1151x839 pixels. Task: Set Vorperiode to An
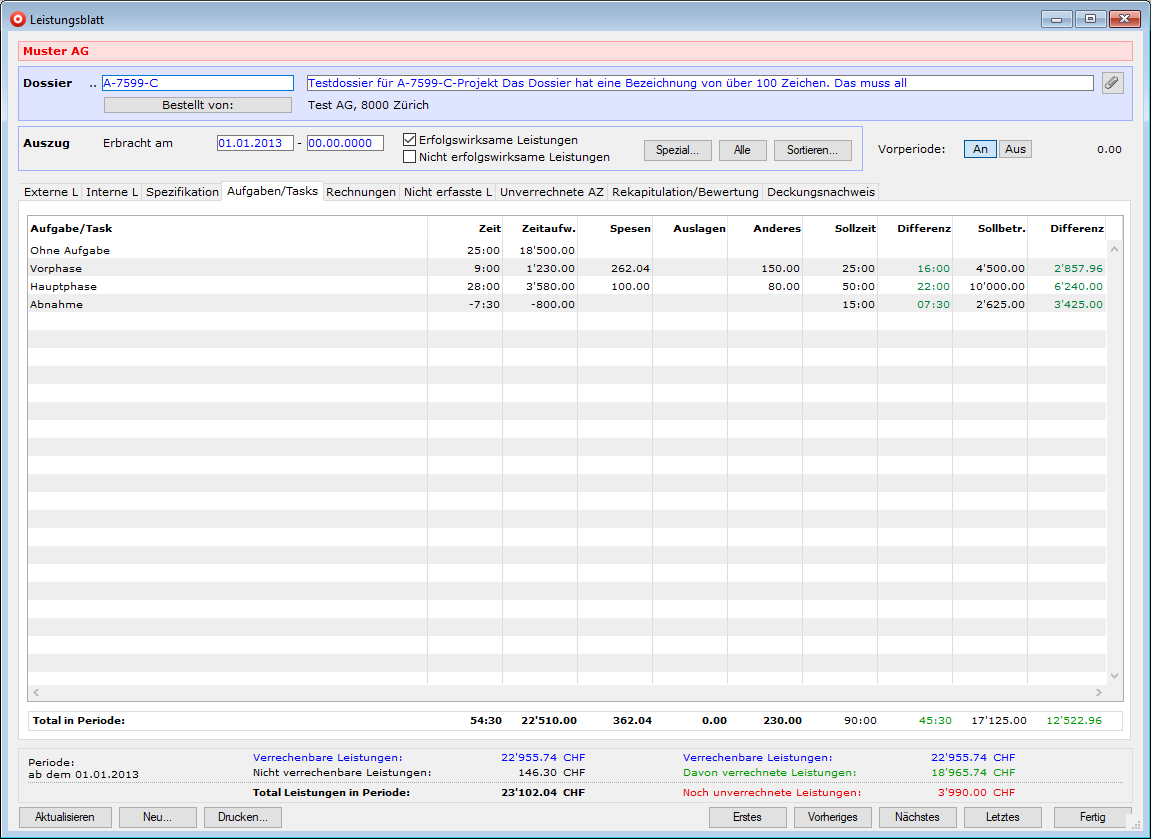[x=980, y=149]
